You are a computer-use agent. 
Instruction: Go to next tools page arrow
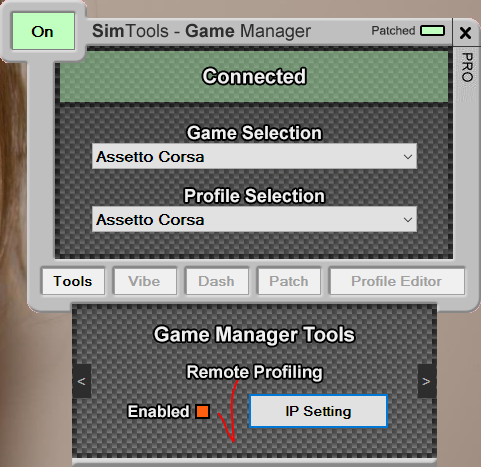click(427, 381)
